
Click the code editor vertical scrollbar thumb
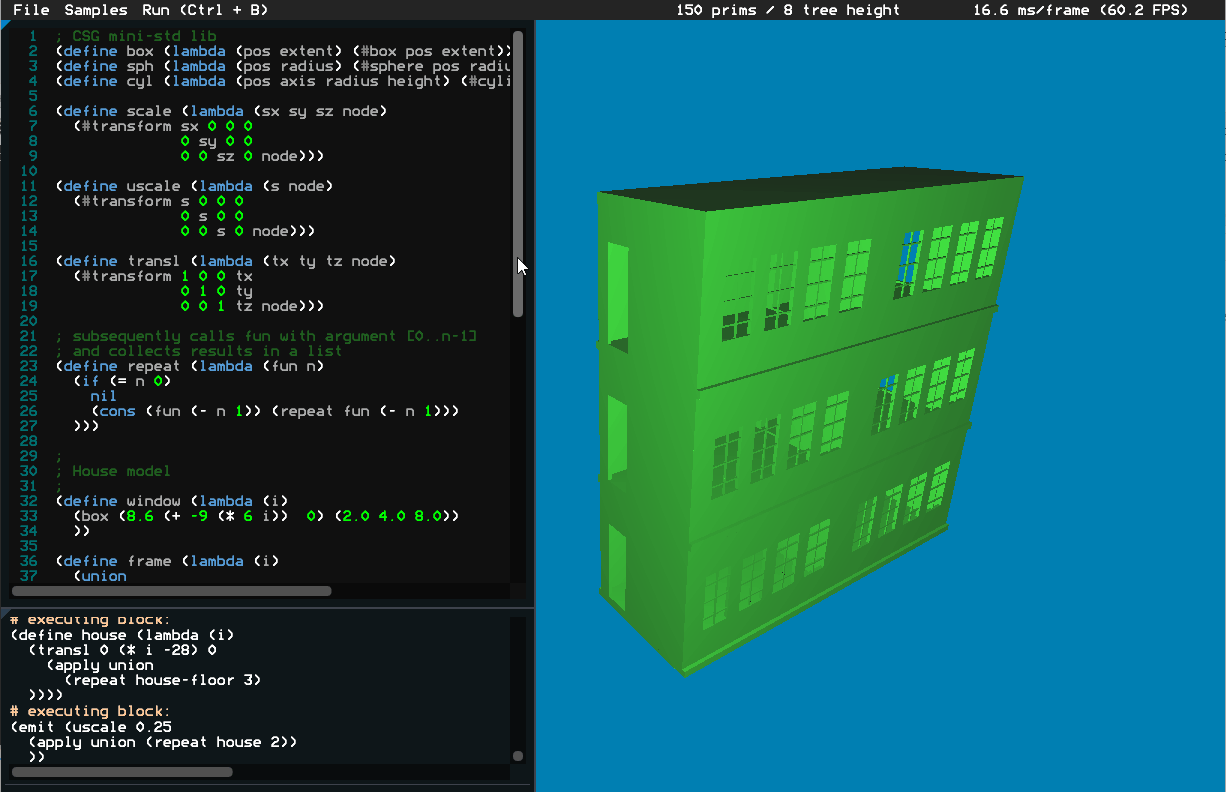518,175
